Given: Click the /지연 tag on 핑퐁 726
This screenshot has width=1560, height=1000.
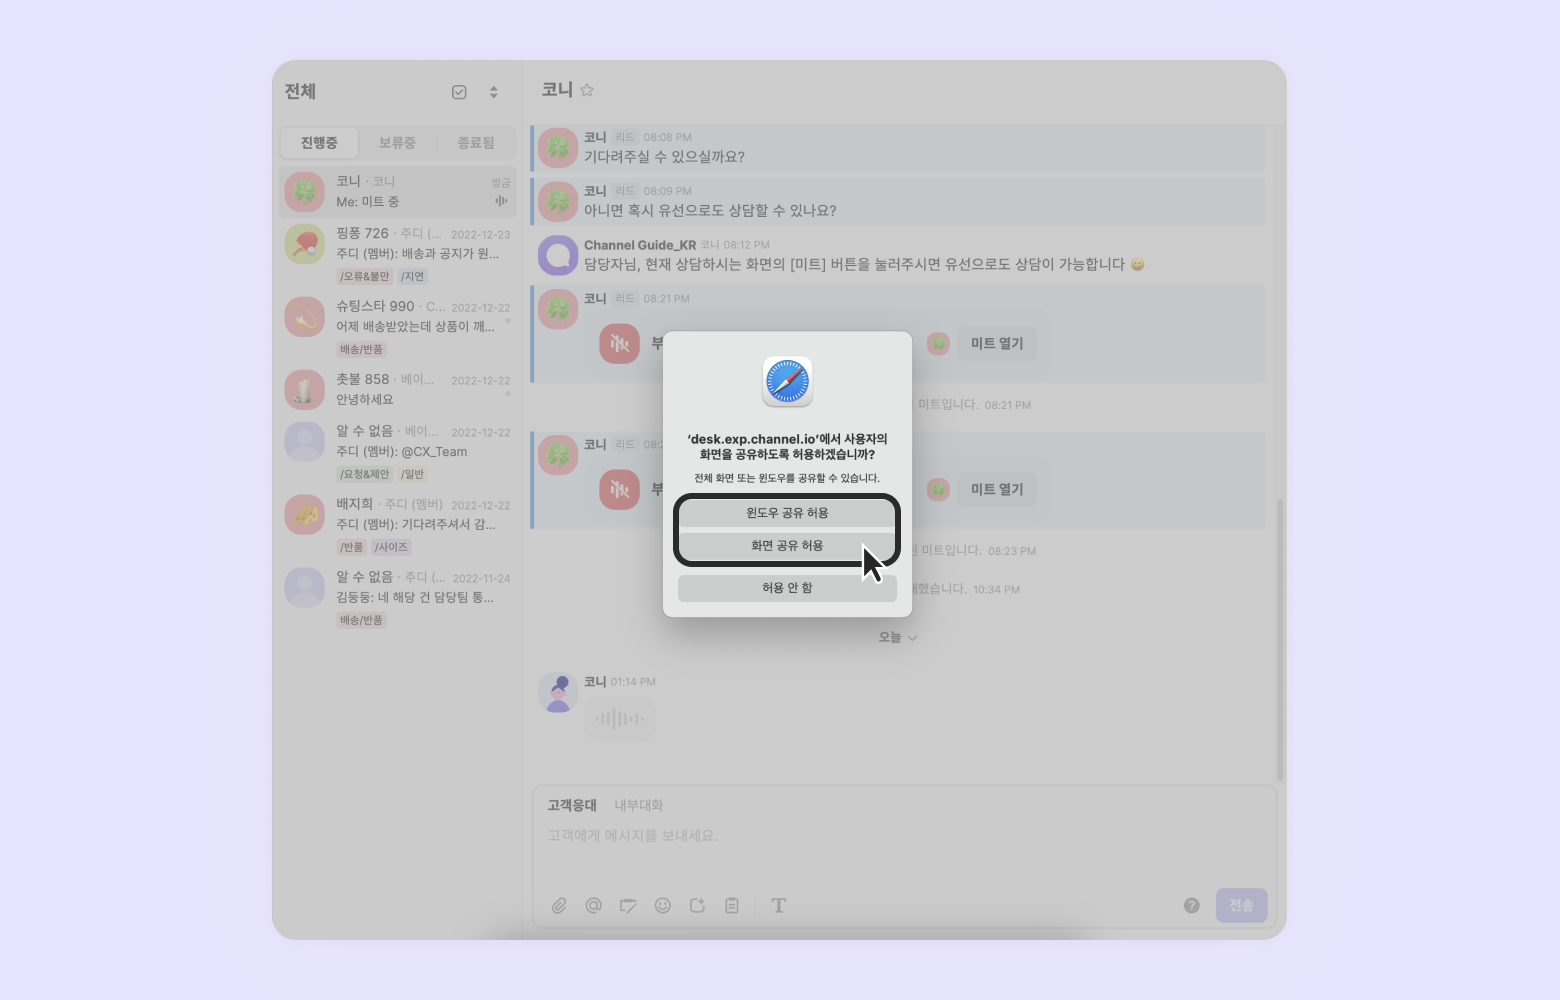Looking at the screenshot, I should pyautogui.click(x=413, y=276).
